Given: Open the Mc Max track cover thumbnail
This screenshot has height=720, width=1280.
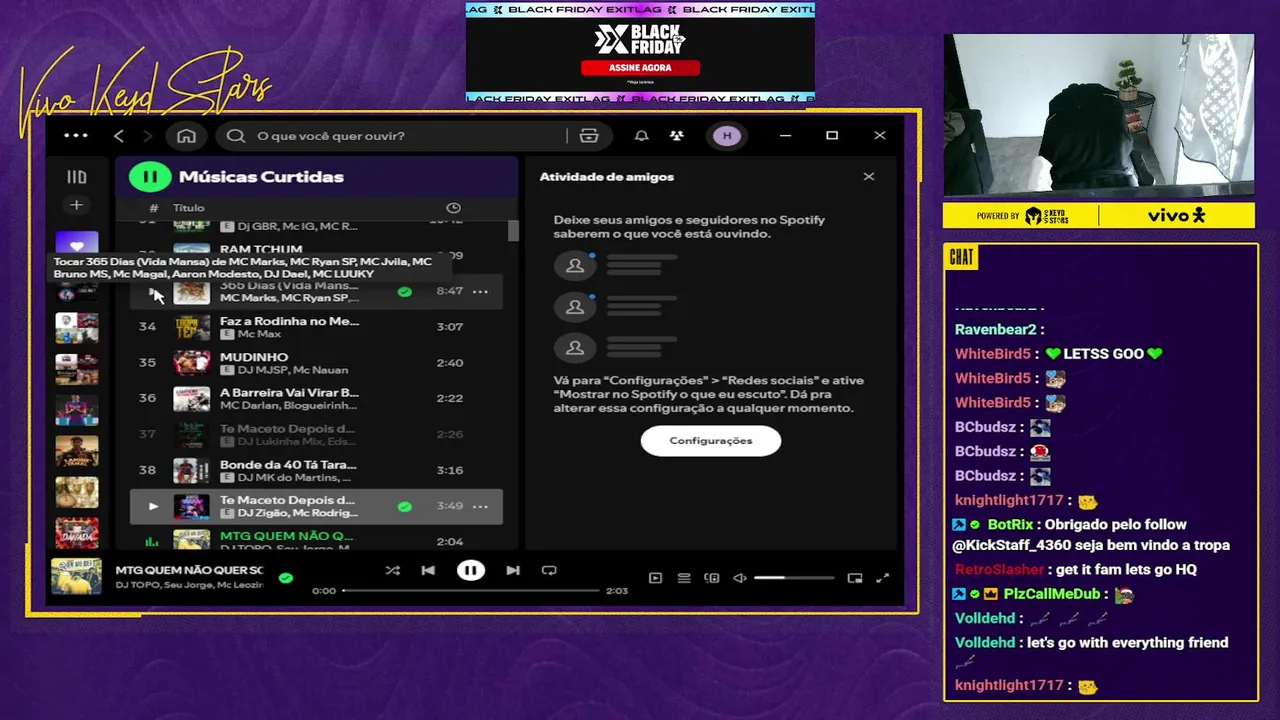Looking at the screenshot, I should coord(192,328).
